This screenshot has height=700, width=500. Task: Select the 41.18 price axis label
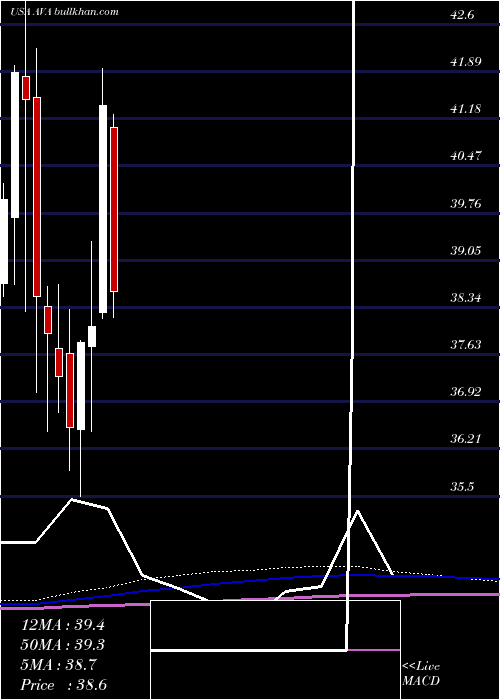(466, 109)
